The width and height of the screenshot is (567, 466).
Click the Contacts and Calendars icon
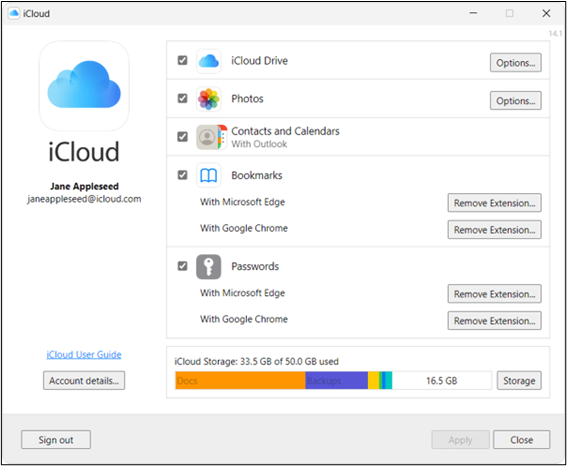coord(212,137)
